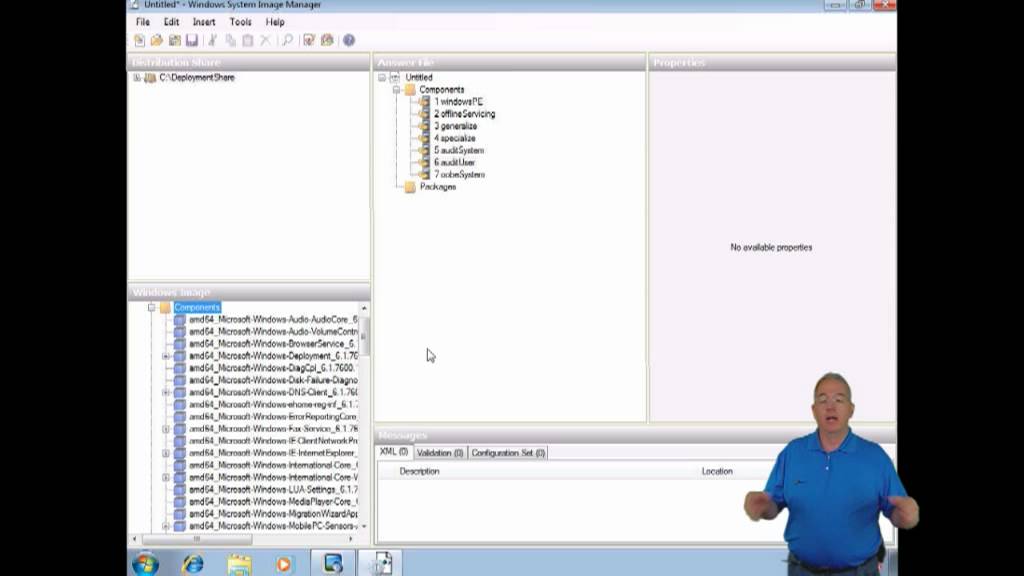
Task: Click the 2 offlineServicing pass icon
Action: click(x=424, y=114)
